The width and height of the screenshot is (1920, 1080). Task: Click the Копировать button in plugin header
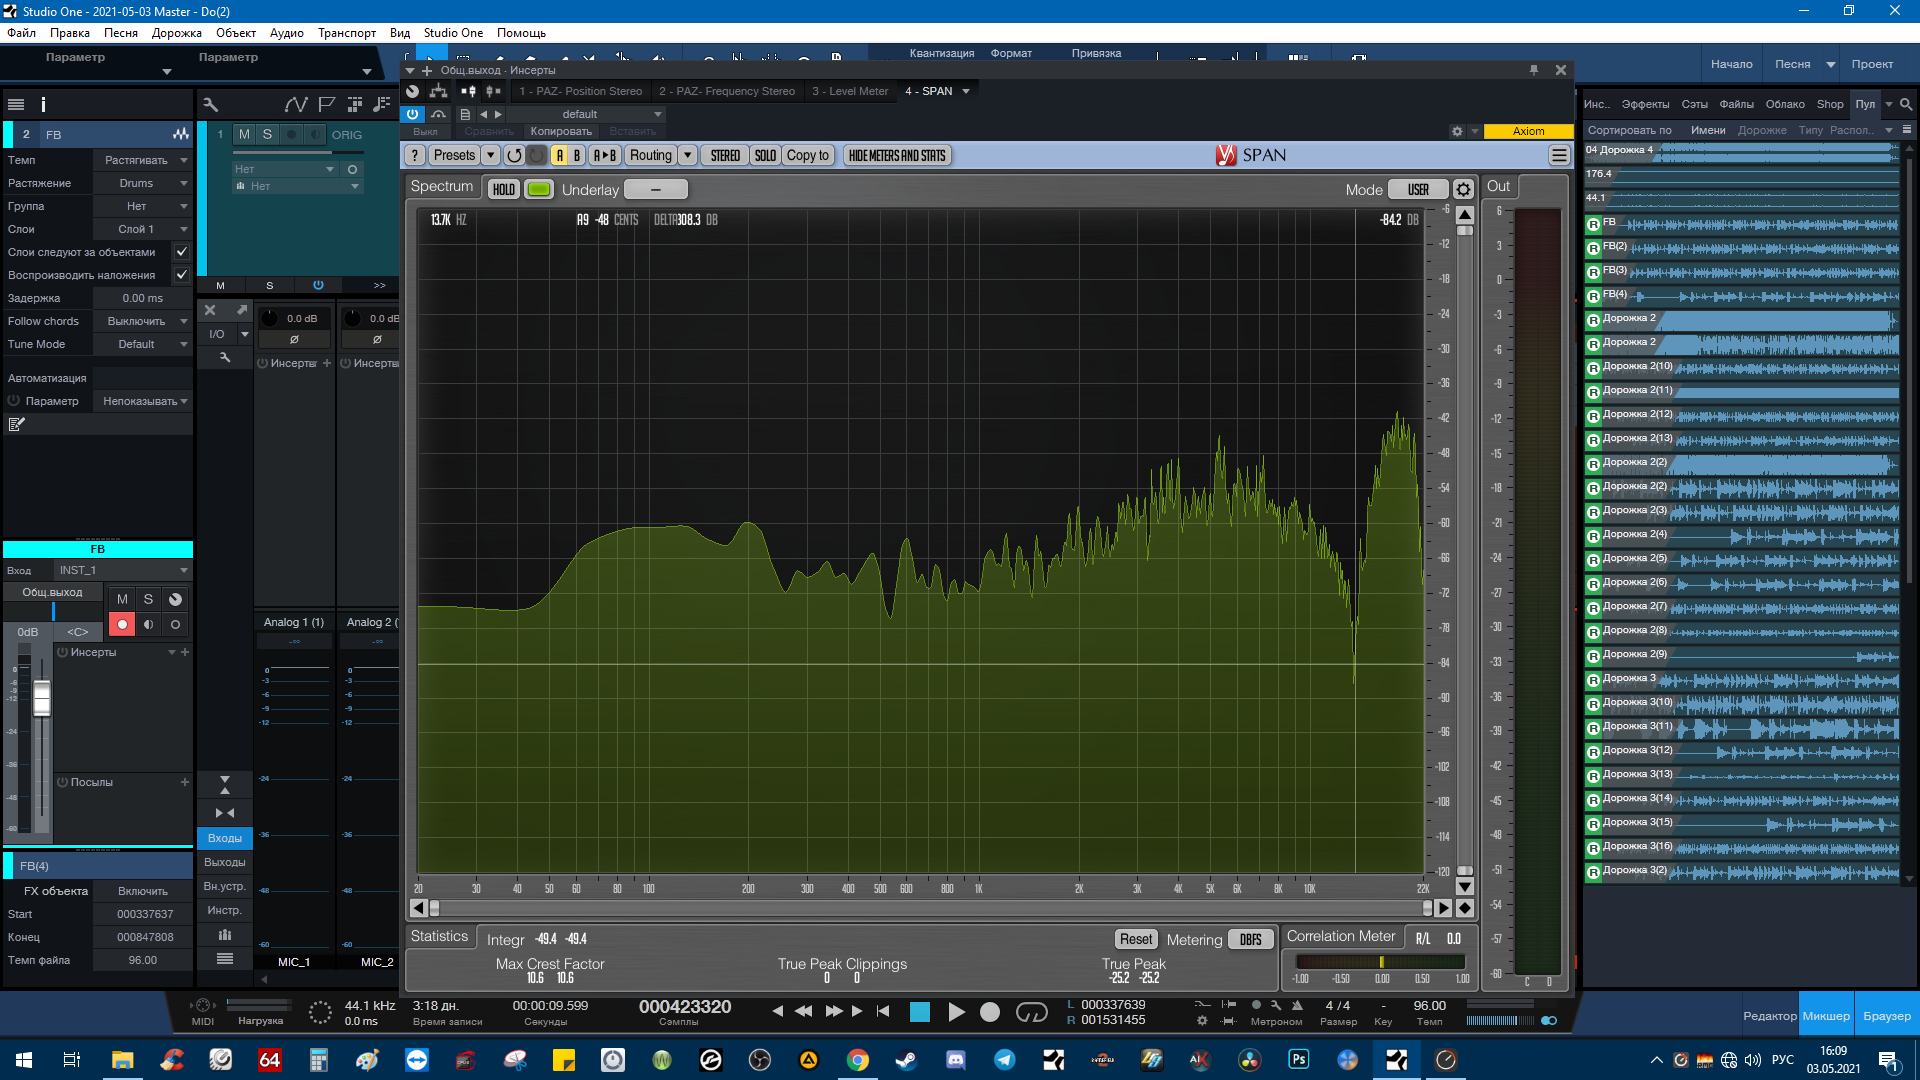point(561,131)
